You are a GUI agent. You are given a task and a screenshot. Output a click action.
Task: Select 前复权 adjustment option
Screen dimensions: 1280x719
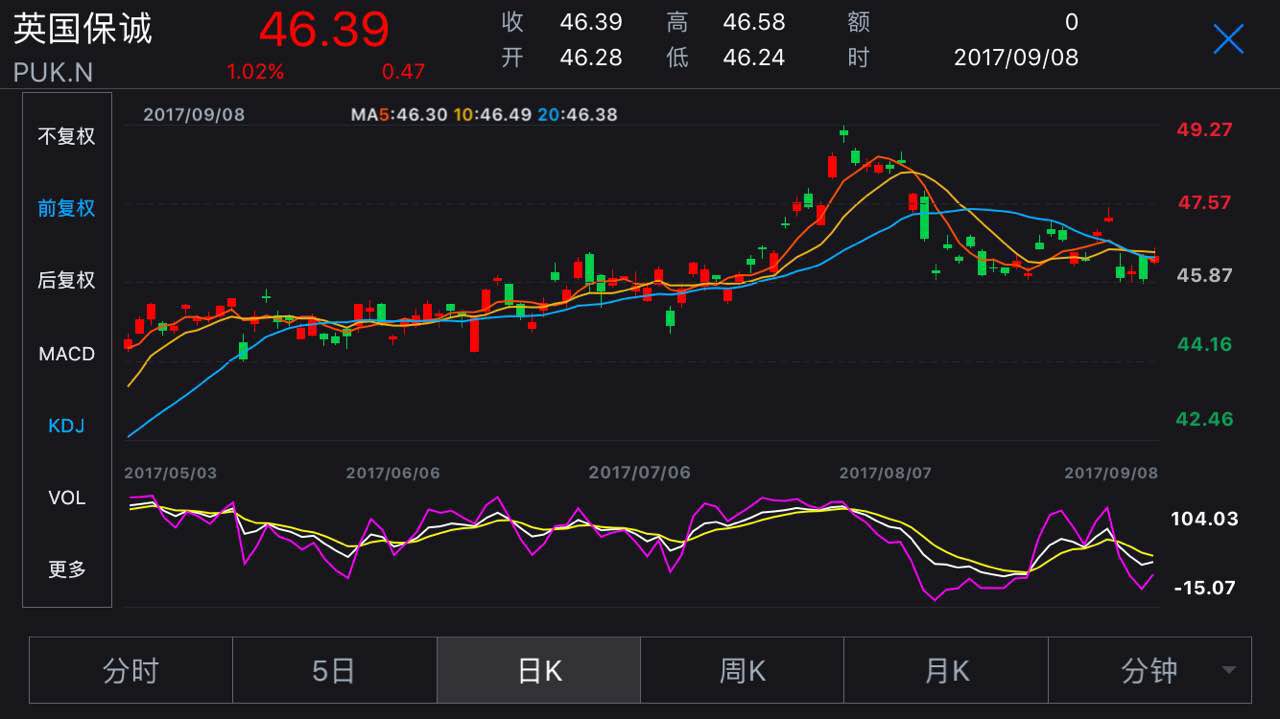pos(67,208)
